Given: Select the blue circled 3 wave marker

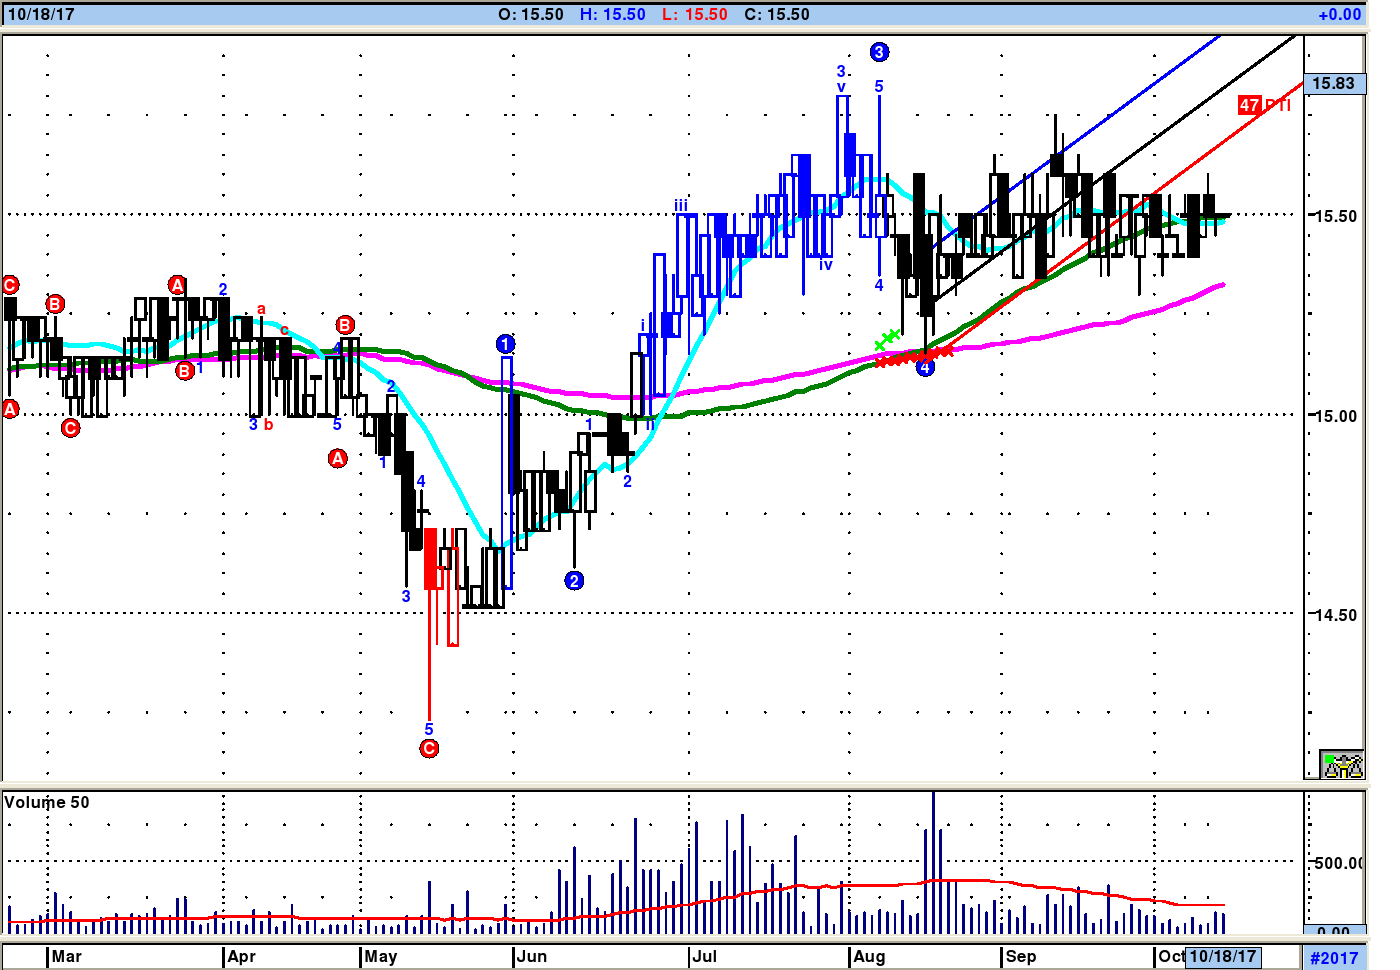Looking at the screenshot, I should click(879, 52).
